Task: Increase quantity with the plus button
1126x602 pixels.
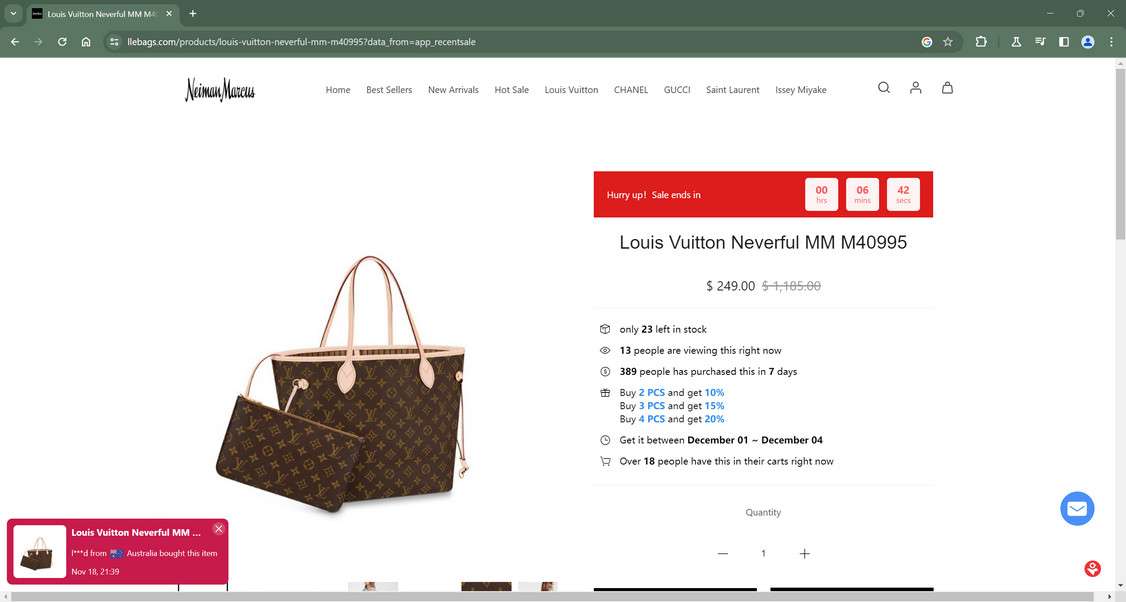Action: (804, 553)
